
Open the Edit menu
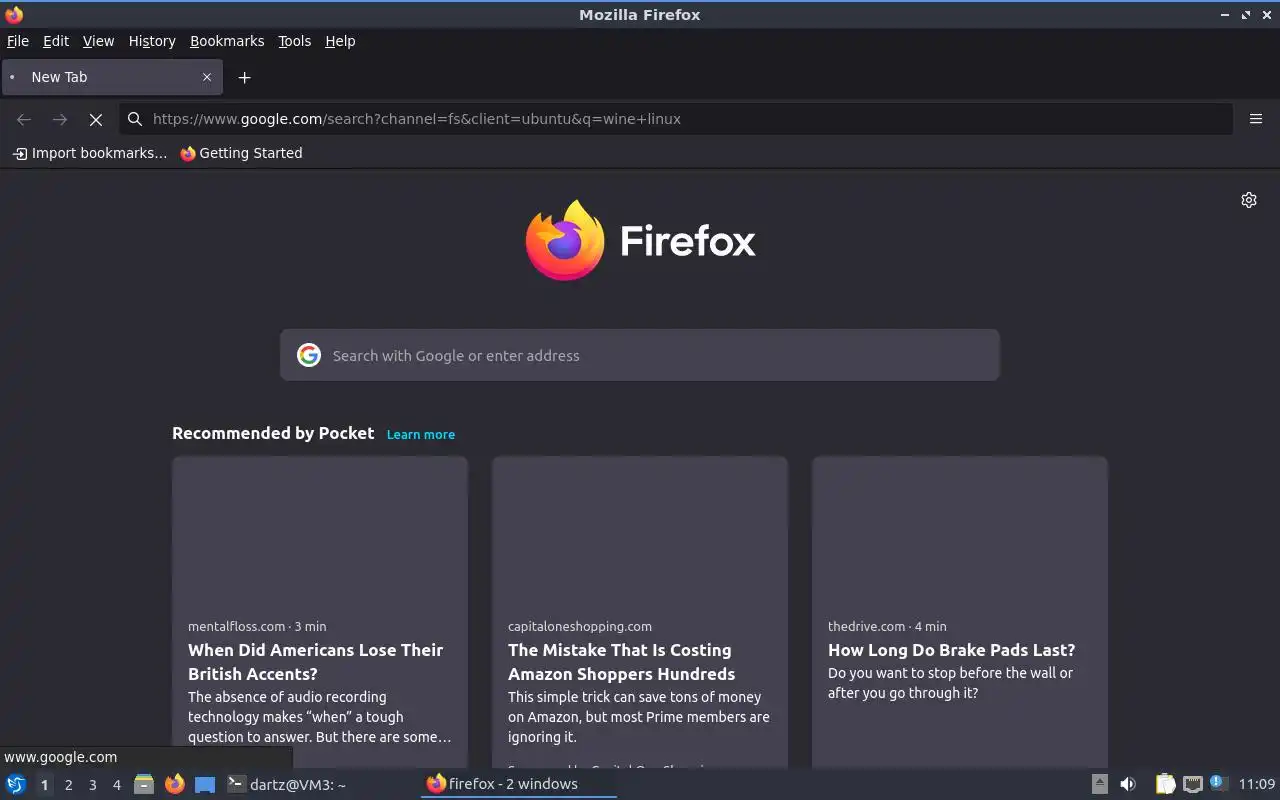point(56,41)
